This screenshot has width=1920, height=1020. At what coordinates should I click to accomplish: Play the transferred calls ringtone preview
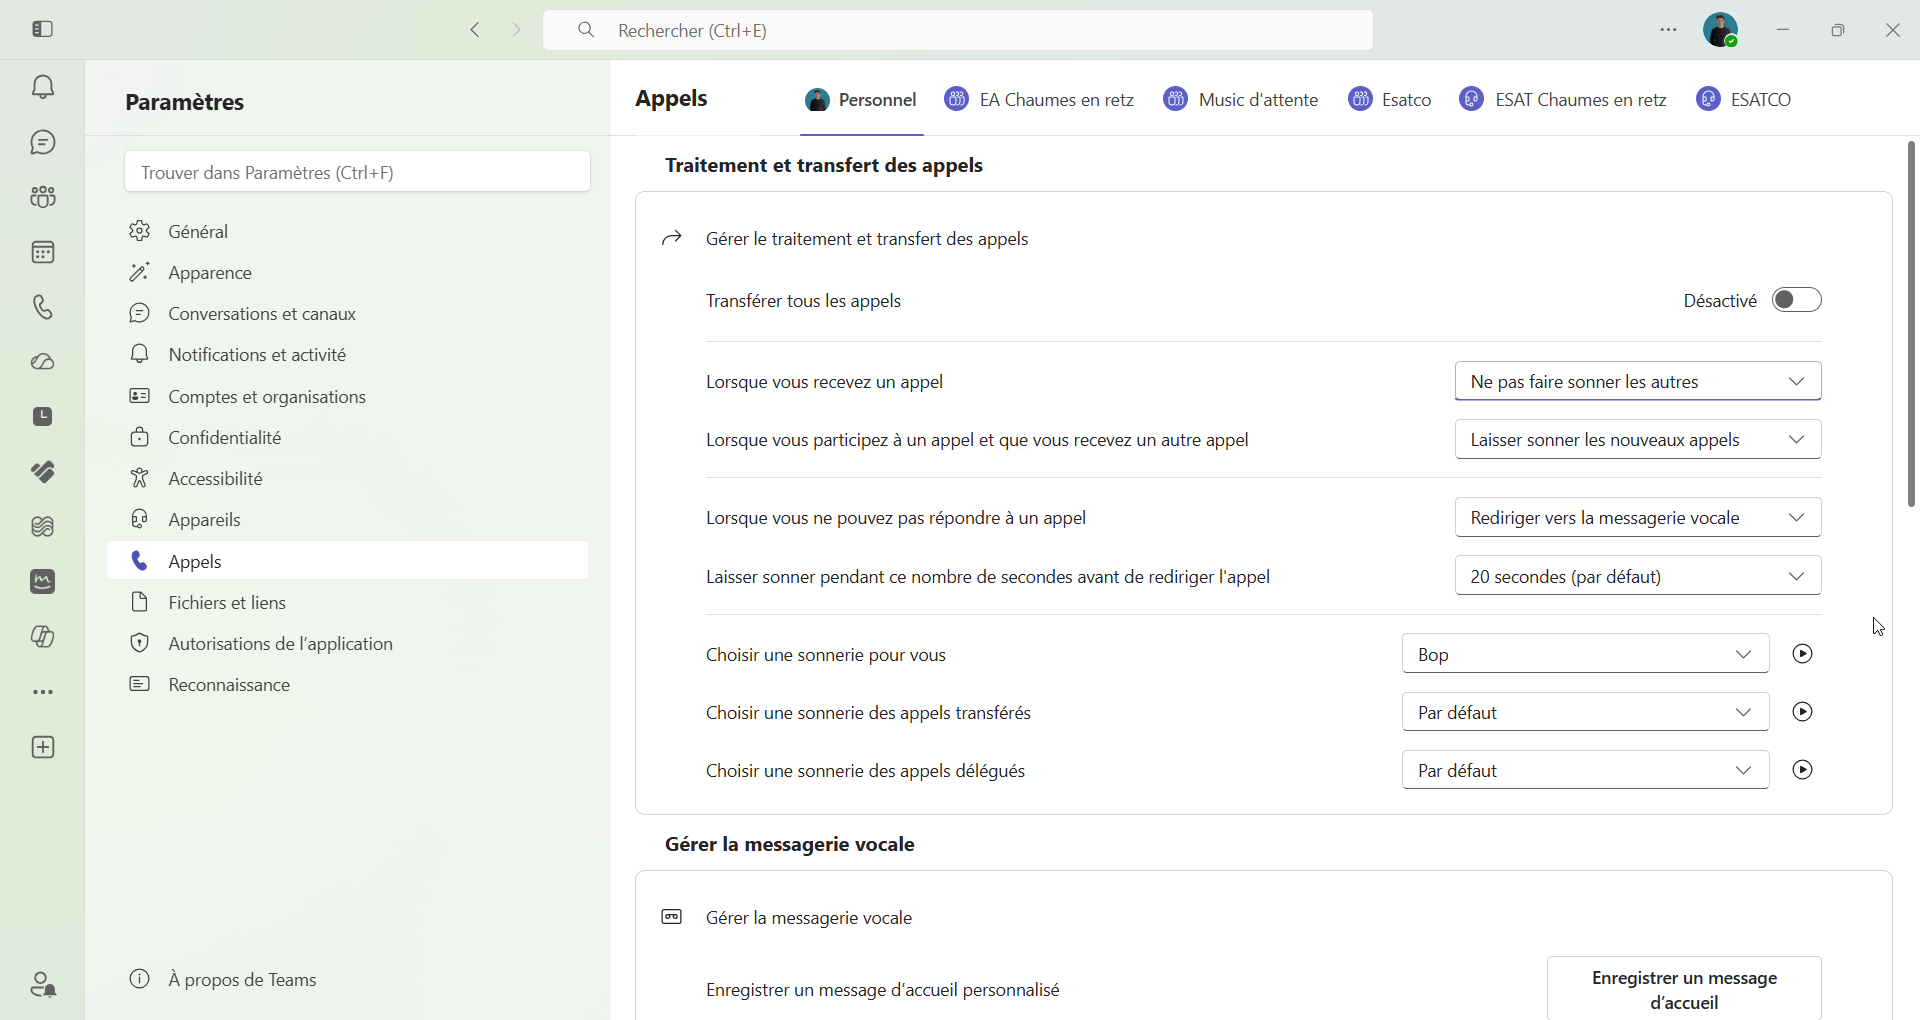pos(1802,712)
